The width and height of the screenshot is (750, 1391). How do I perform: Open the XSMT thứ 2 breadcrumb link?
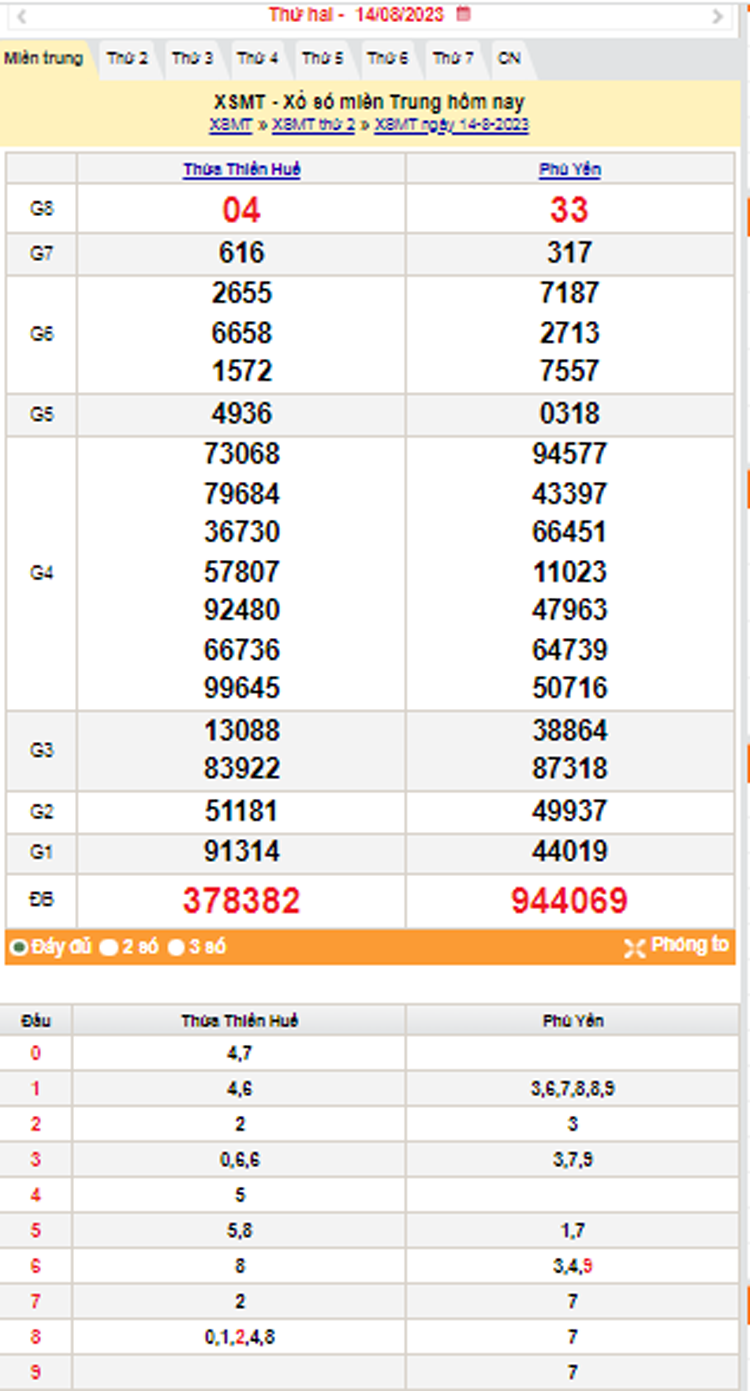pyautogui.click(x=313, y=125)
